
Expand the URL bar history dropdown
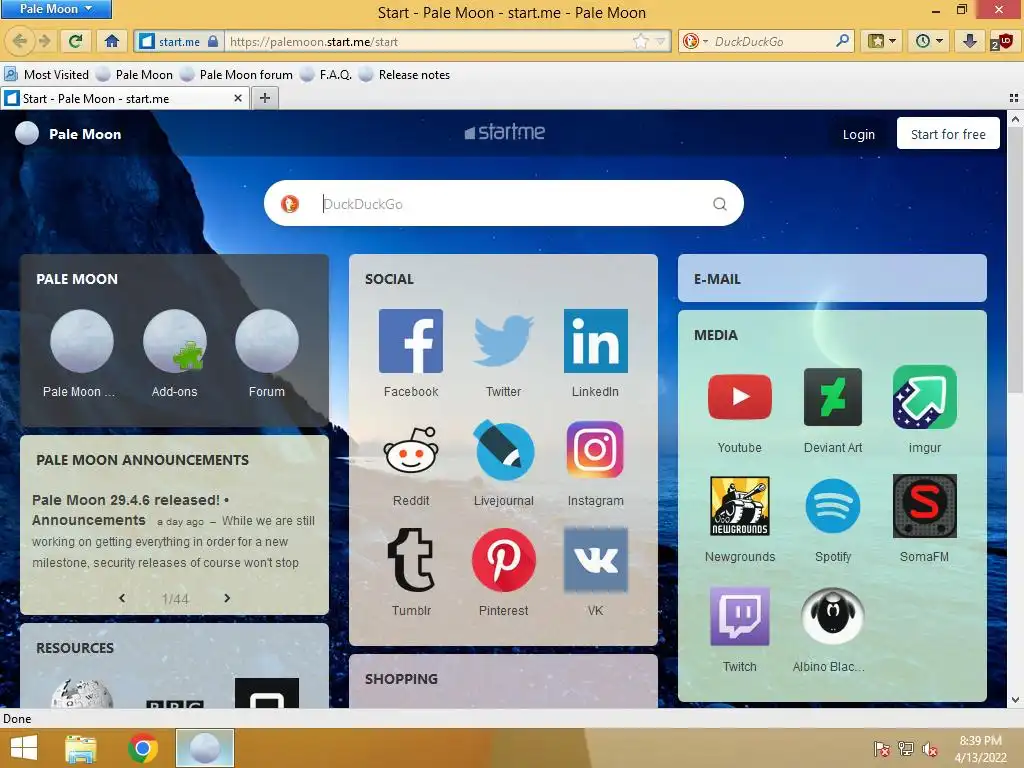point(660,41)
